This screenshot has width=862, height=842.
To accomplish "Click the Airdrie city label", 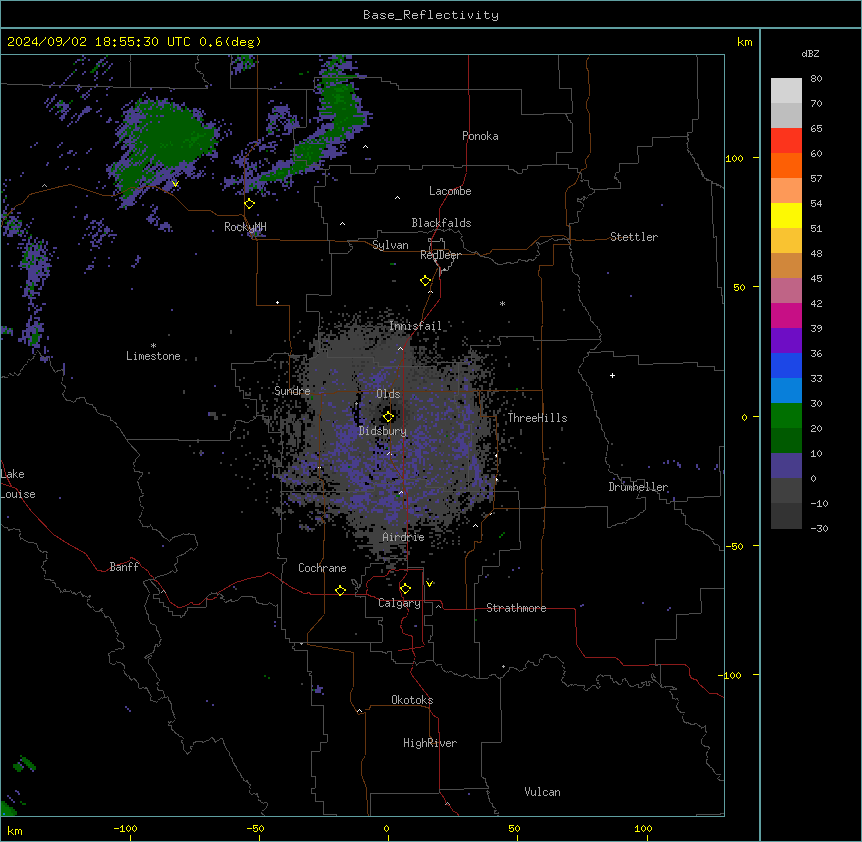I will [403, 537].
